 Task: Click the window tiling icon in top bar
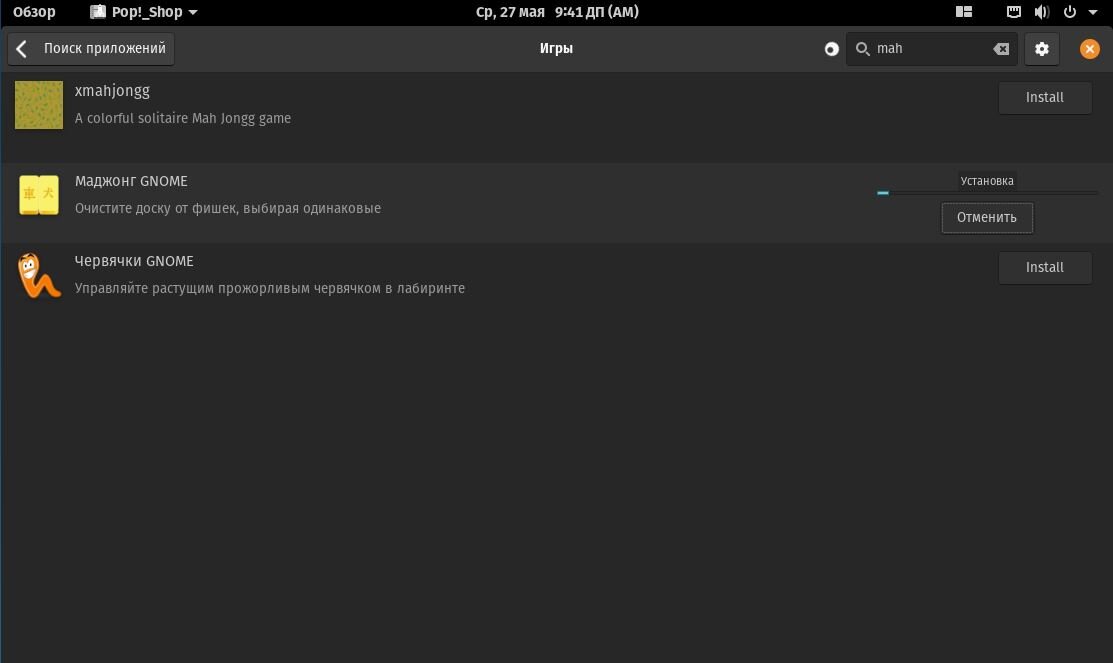[963, 12]
